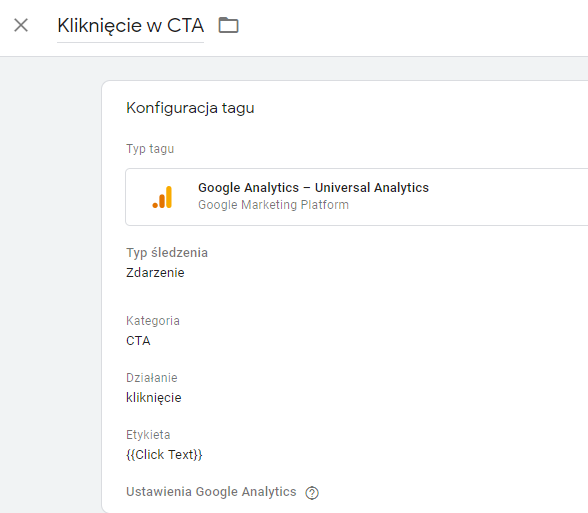Click the Typ tagu label

[x=150, y=149]
